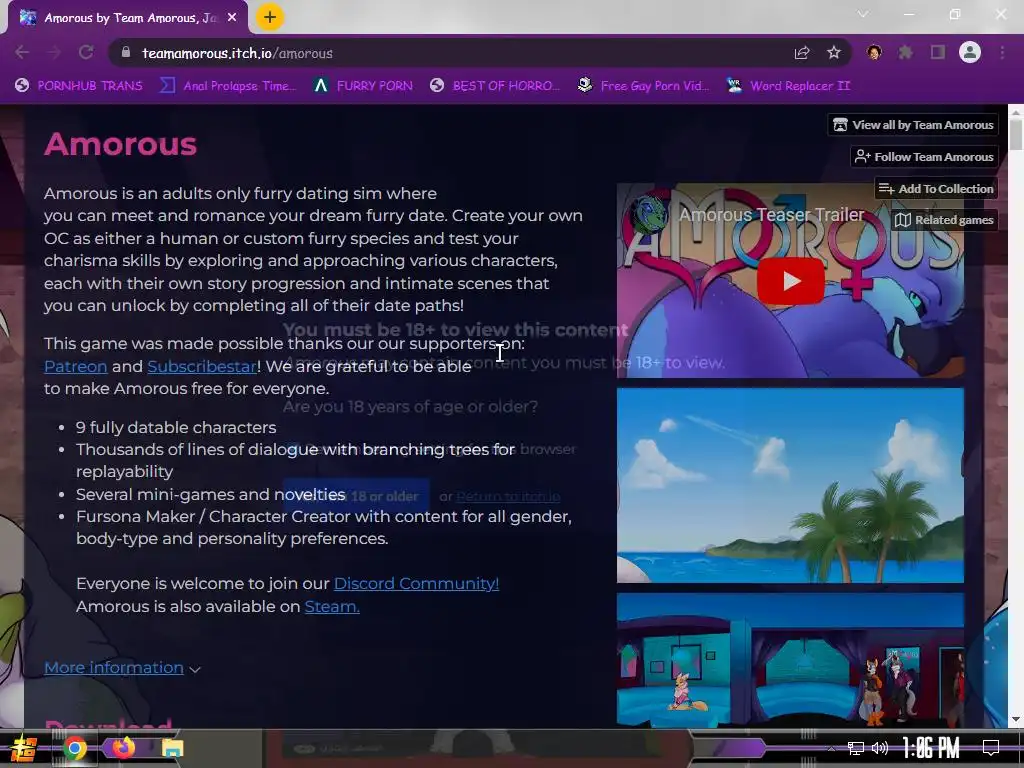This screenshot has height=768, width=1024.
Task: Click the network icon in system tray
Action: [x=856, y=748]
